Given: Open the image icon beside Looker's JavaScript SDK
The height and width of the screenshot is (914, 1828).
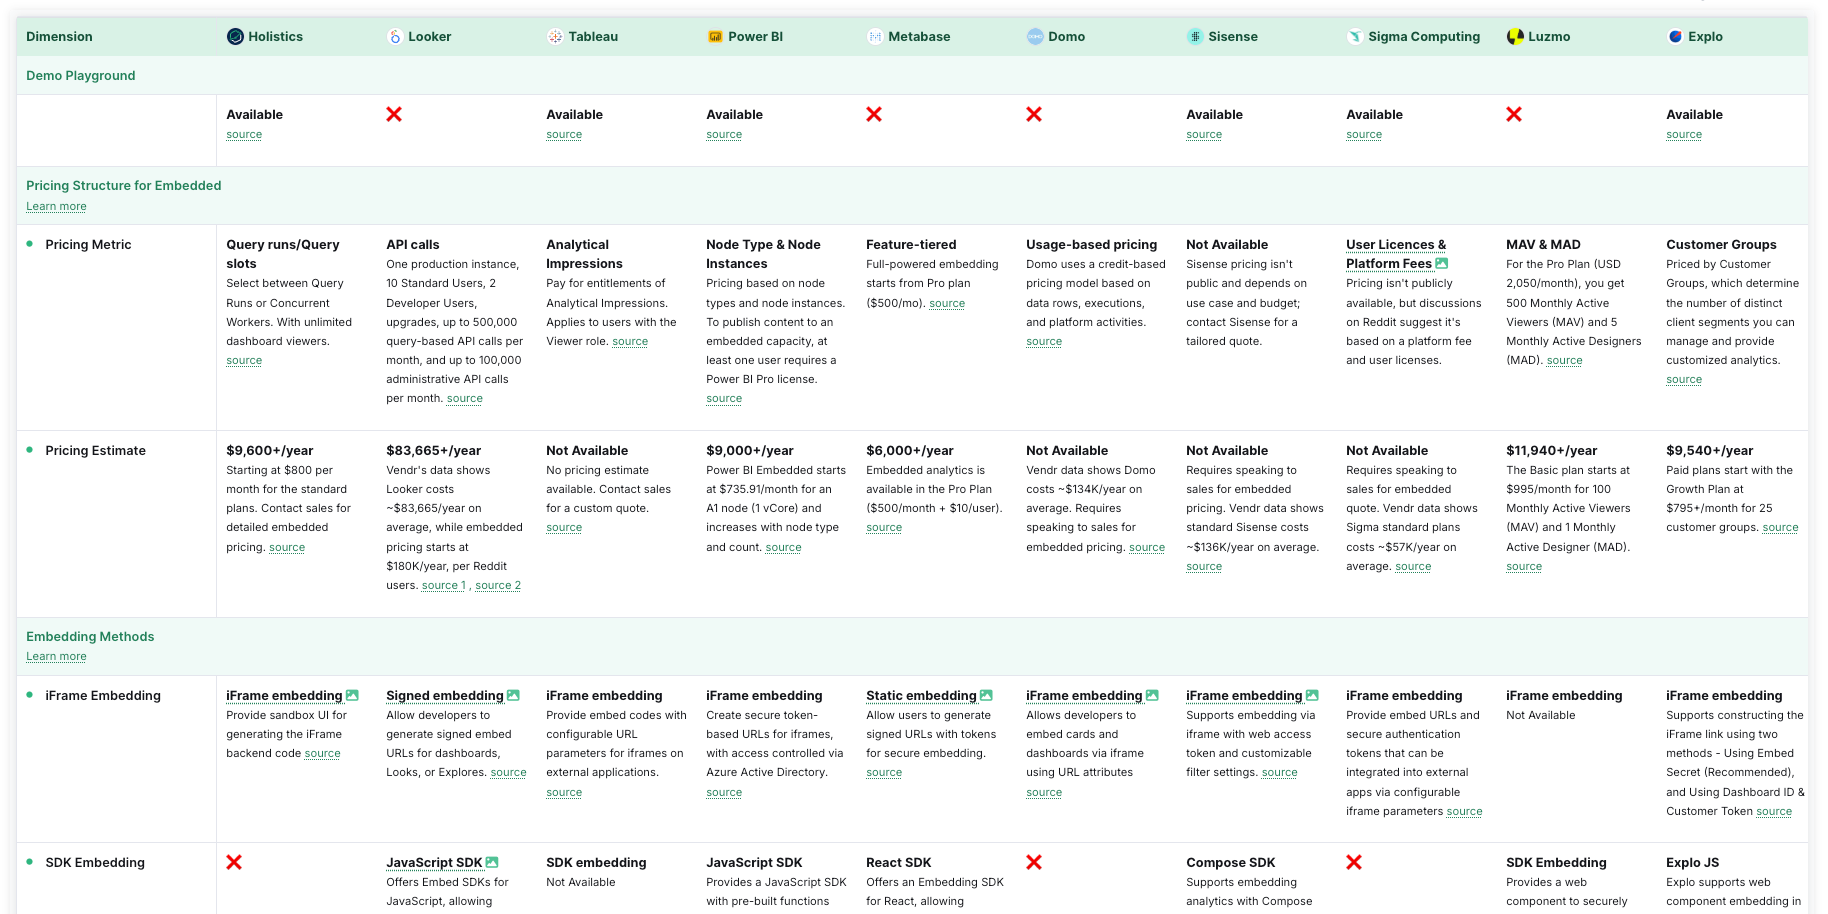Looking at the screenshot, I should click(493, 861).
